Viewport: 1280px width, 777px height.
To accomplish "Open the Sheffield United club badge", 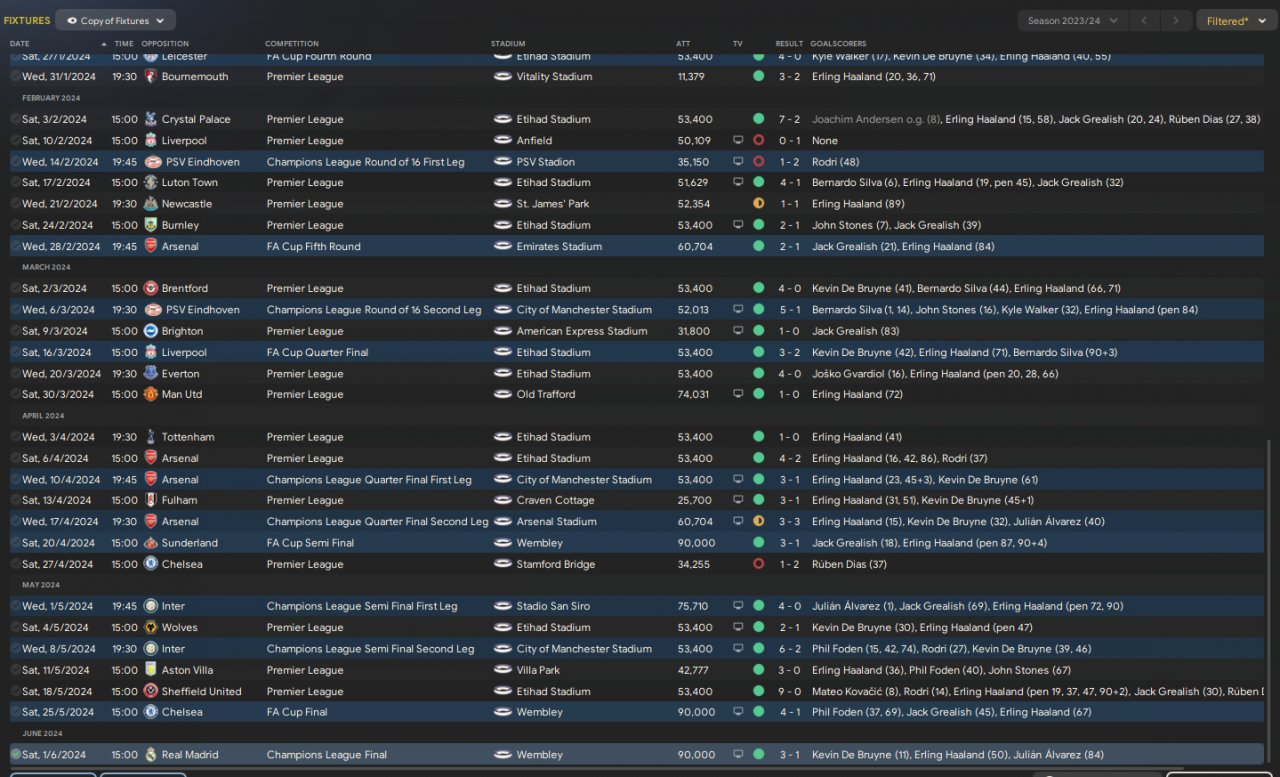I will coord(151,691).
